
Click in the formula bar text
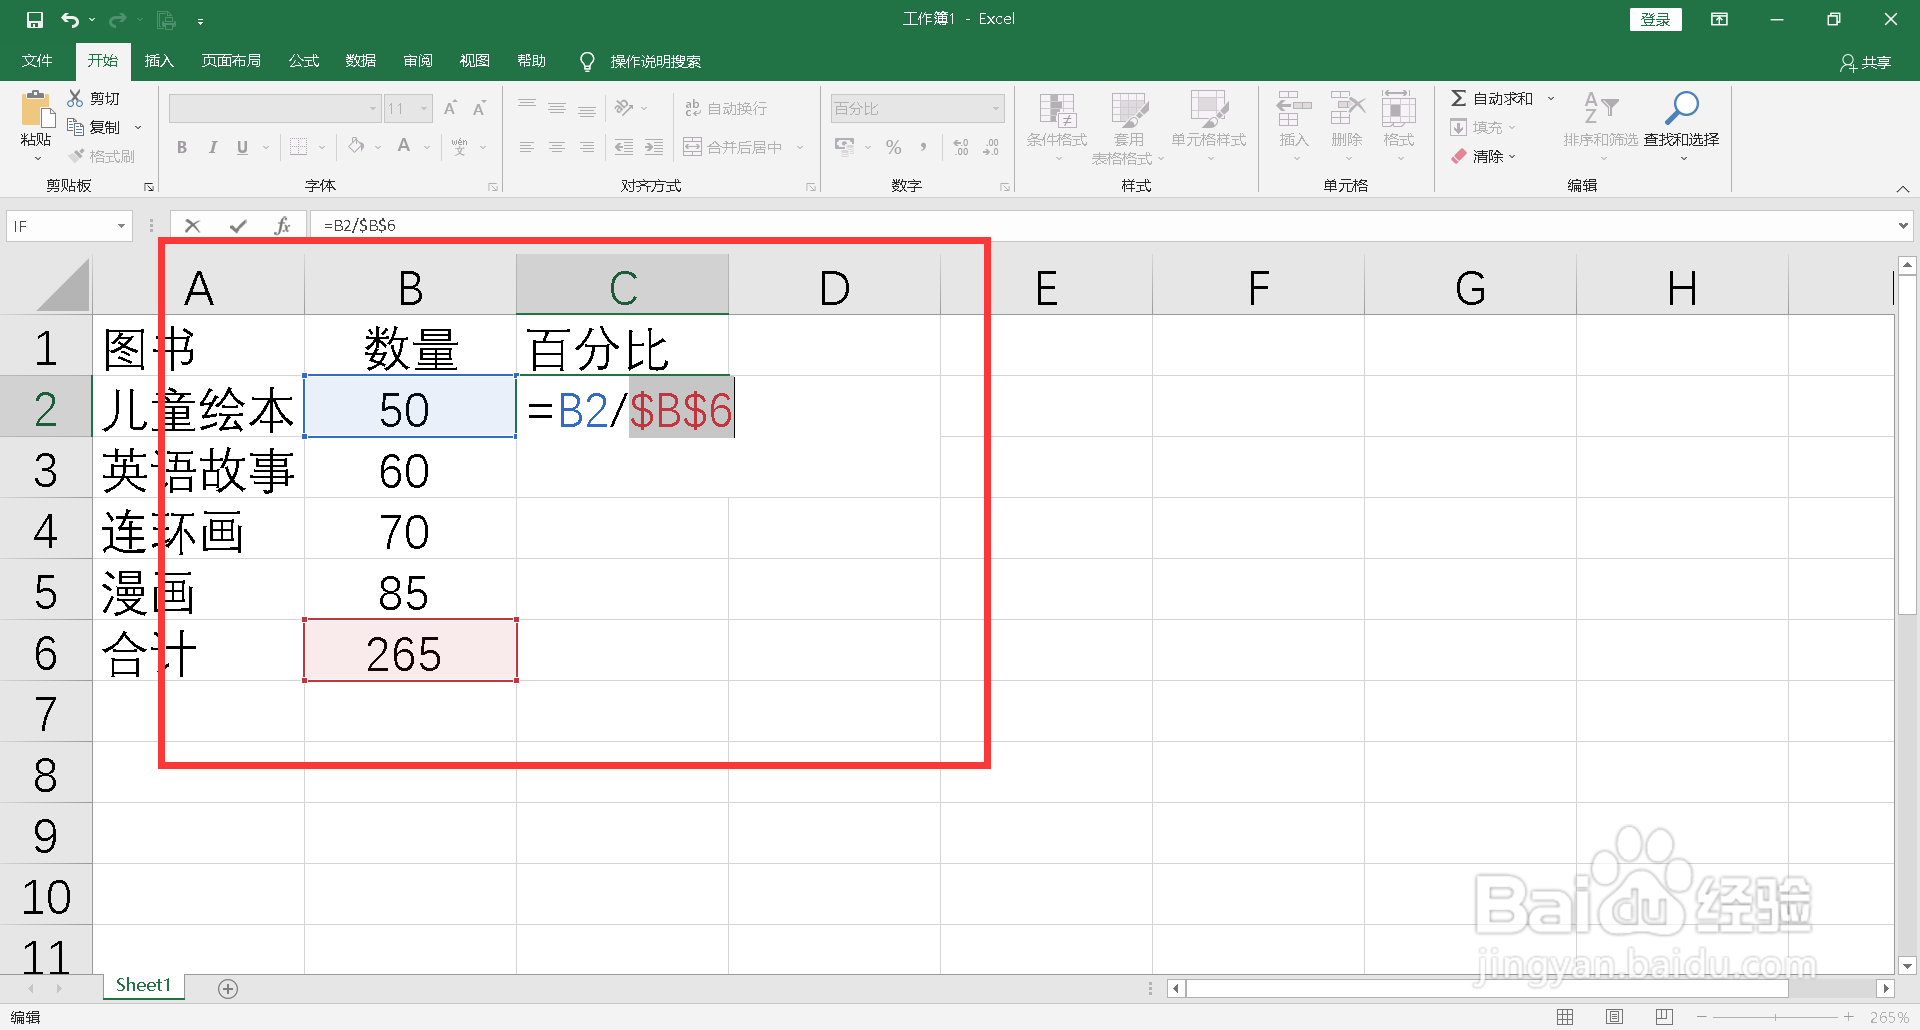360,226
